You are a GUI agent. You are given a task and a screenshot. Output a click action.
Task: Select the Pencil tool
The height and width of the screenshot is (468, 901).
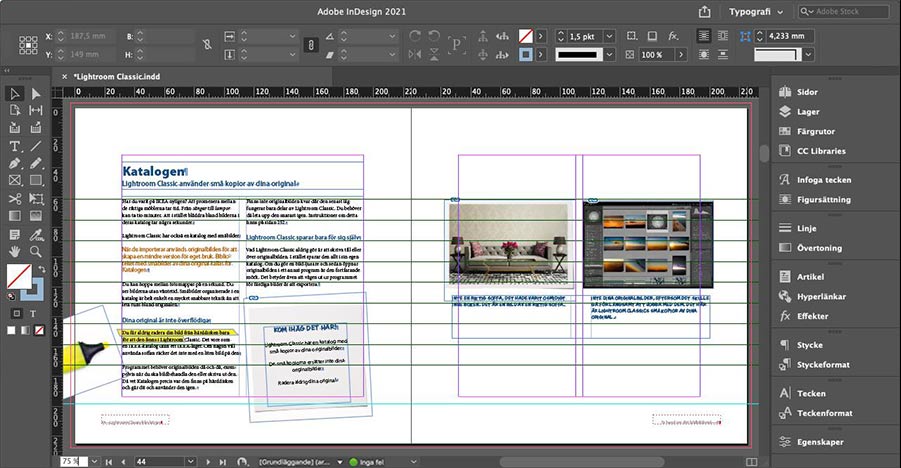click(36, 164)
